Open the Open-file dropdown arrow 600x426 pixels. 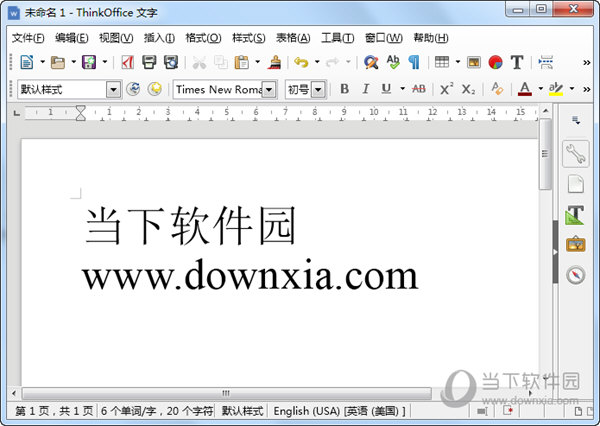pos(73,62)
